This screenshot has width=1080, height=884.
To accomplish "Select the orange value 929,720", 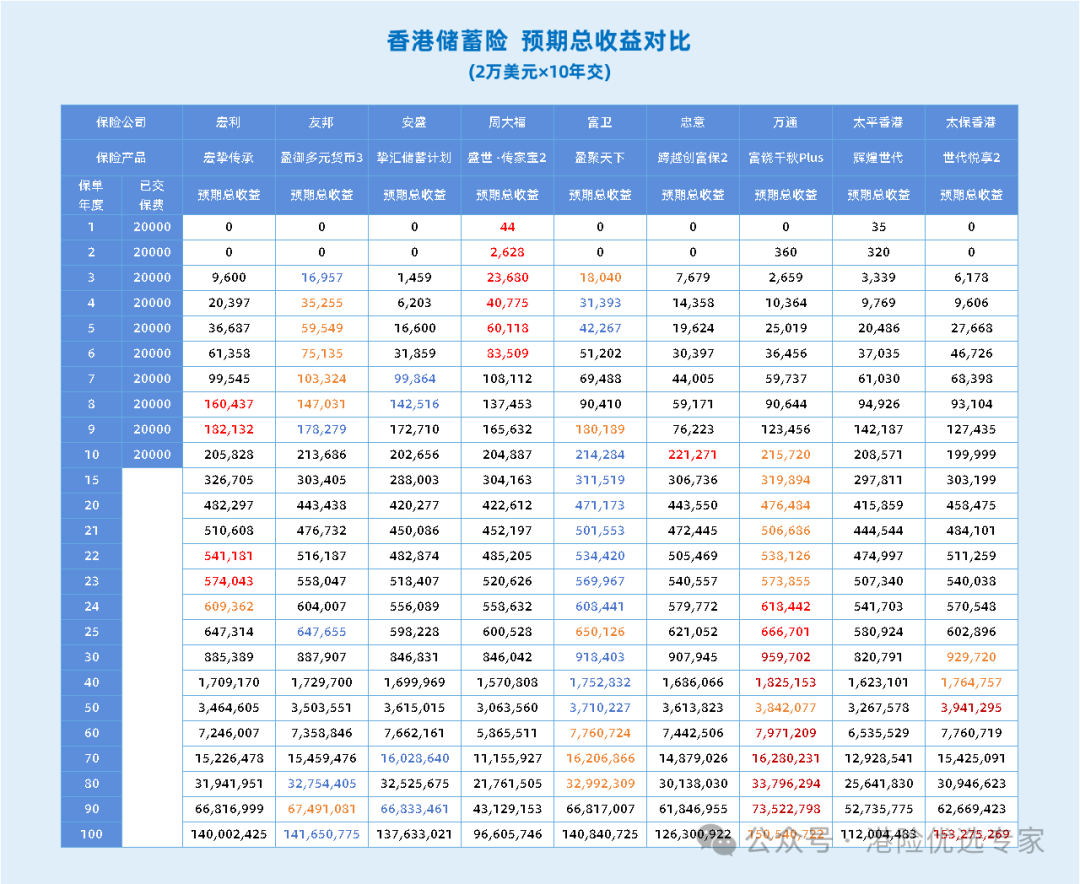I will coord(971,657).
